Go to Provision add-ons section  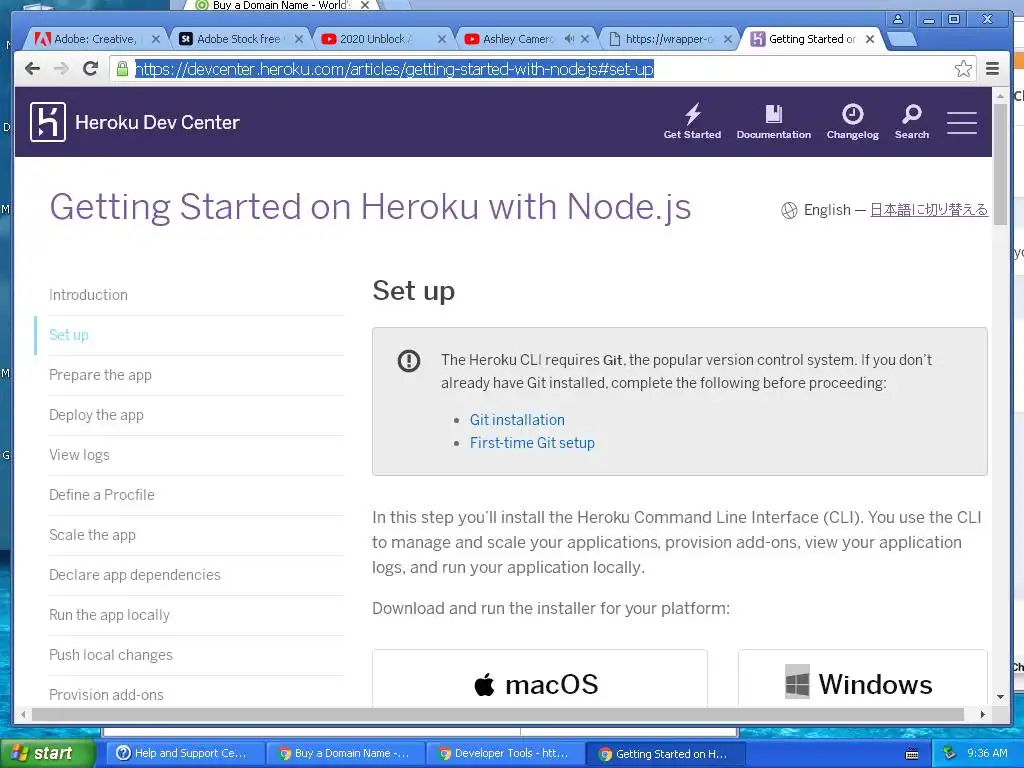tap(106, 695)
